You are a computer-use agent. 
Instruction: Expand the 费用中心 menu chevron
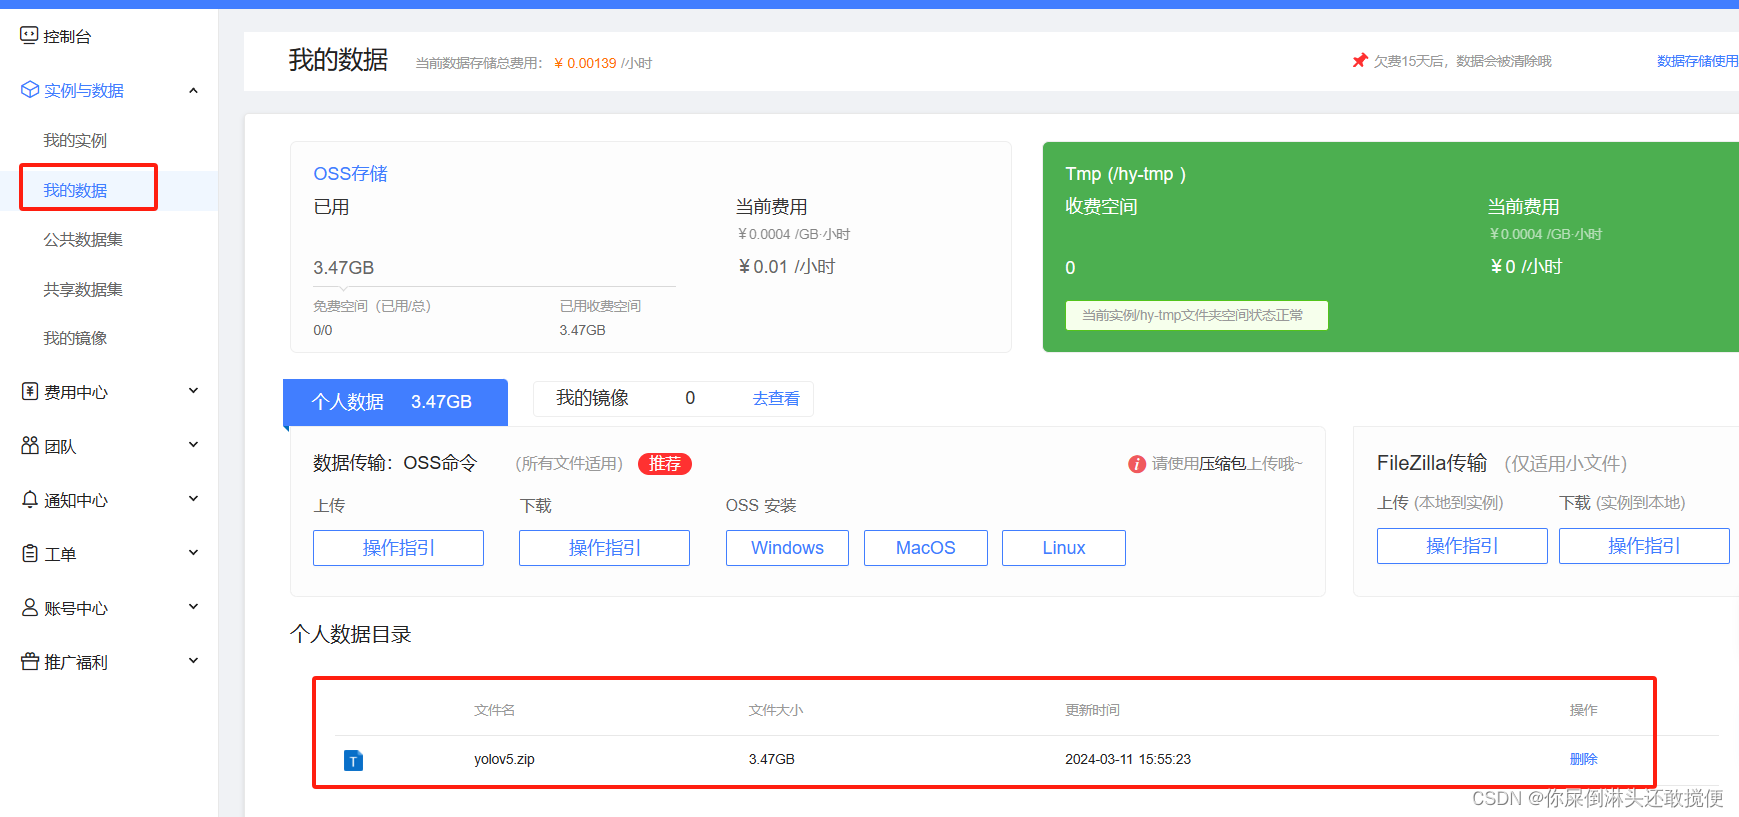193,391
